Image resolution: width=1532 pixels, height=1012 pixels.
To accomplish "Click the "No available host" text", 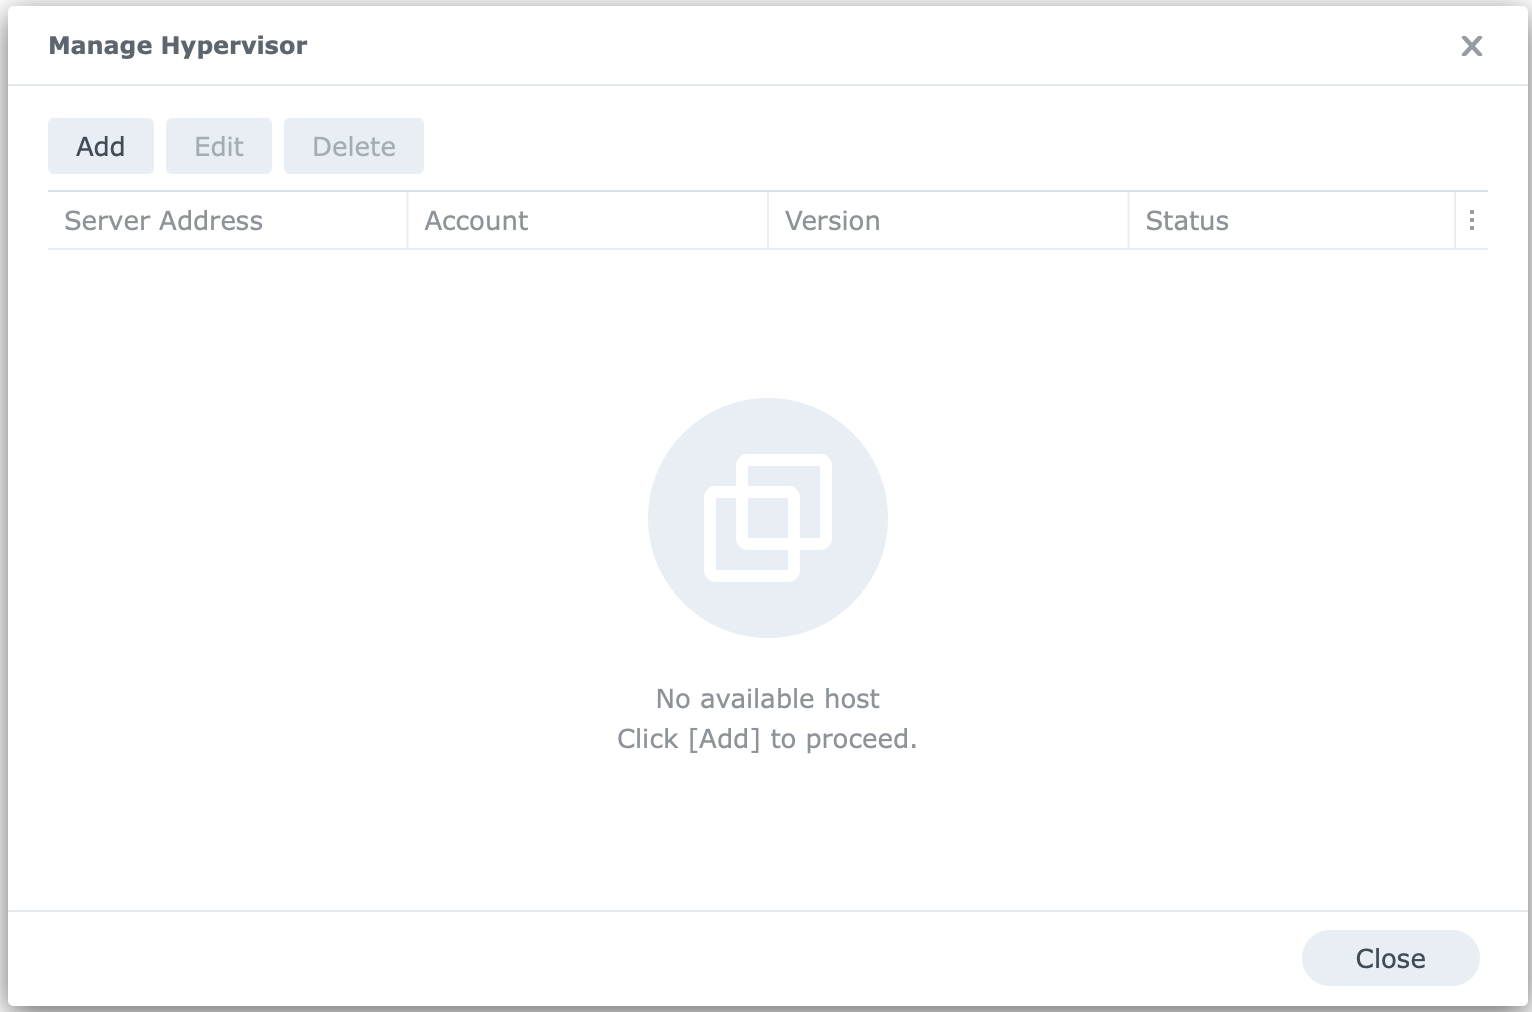I will tap(768, 698).
